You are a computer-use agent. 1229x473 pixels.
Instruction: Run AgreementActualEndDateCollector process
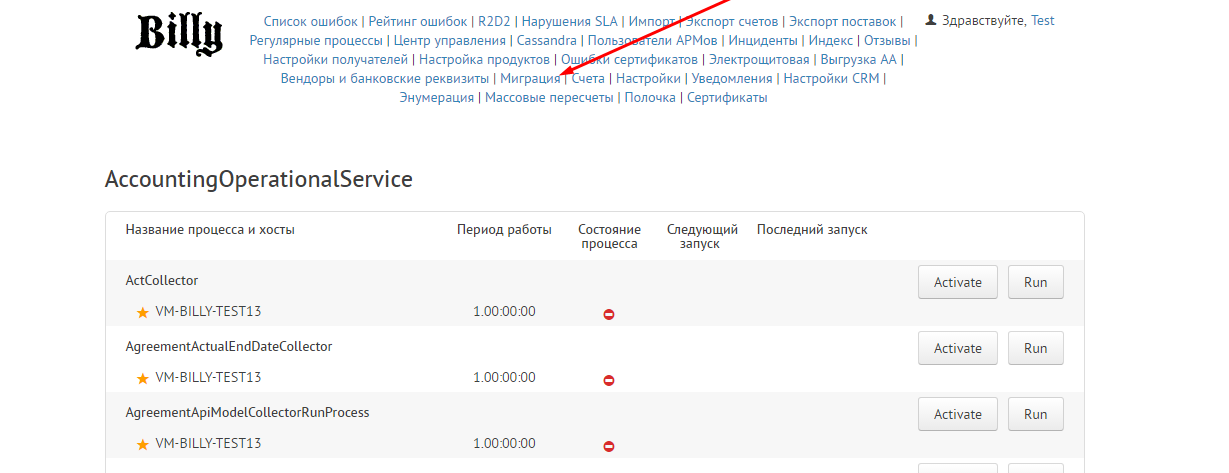coord(1035,348)
